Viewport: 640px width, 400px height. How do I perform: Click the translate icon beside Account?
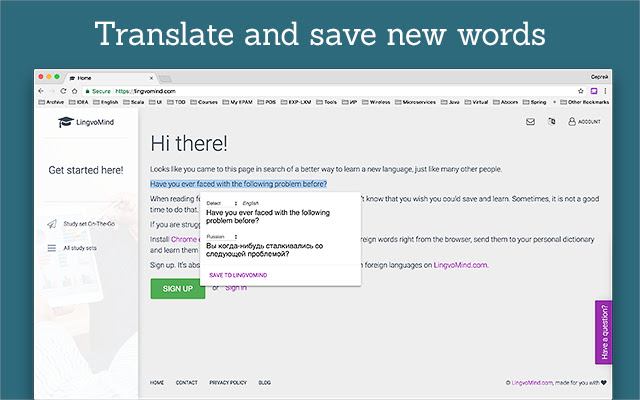click(x=551, y=122)
